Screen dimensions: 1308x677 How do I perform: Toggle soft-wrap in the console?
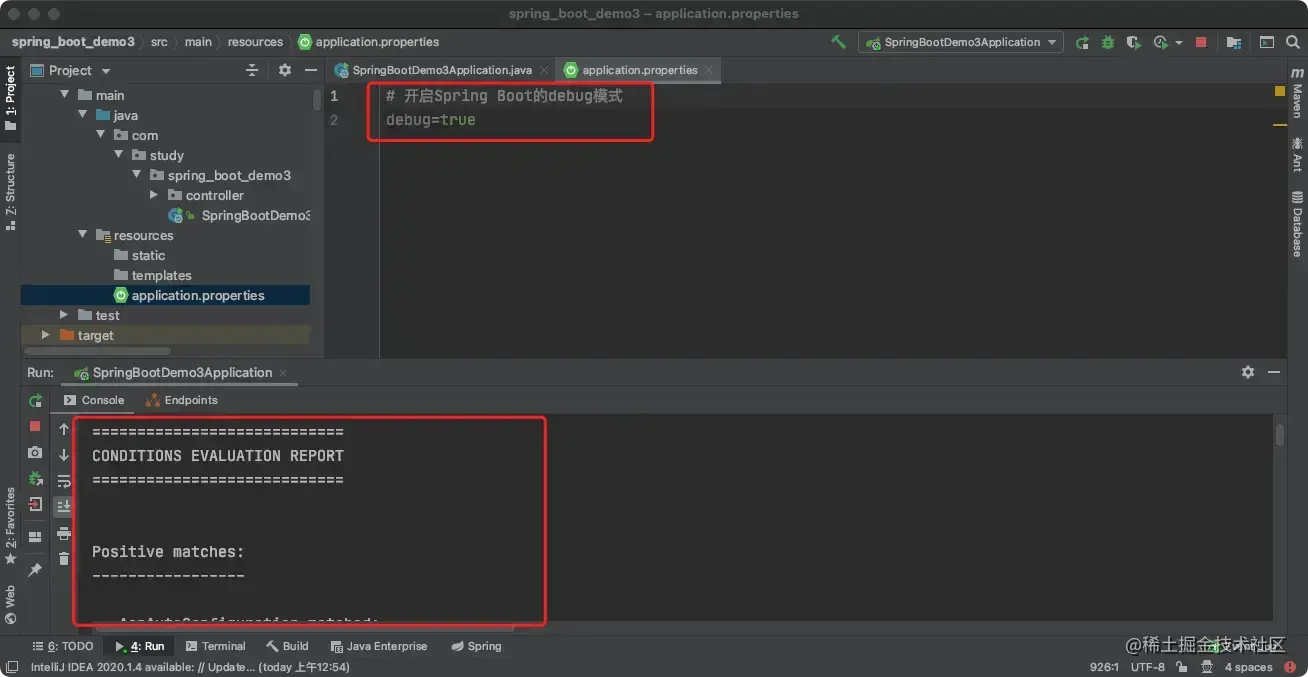(x=64, y=481)
